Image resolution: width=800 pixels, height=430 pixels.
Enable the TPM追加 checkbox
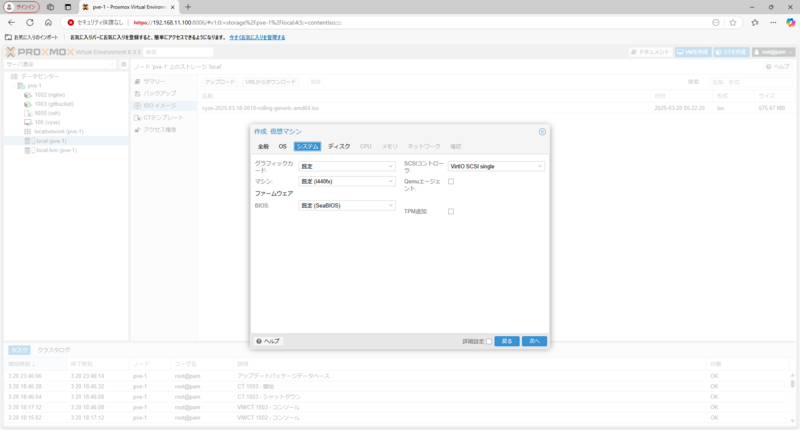click(451, 211)
